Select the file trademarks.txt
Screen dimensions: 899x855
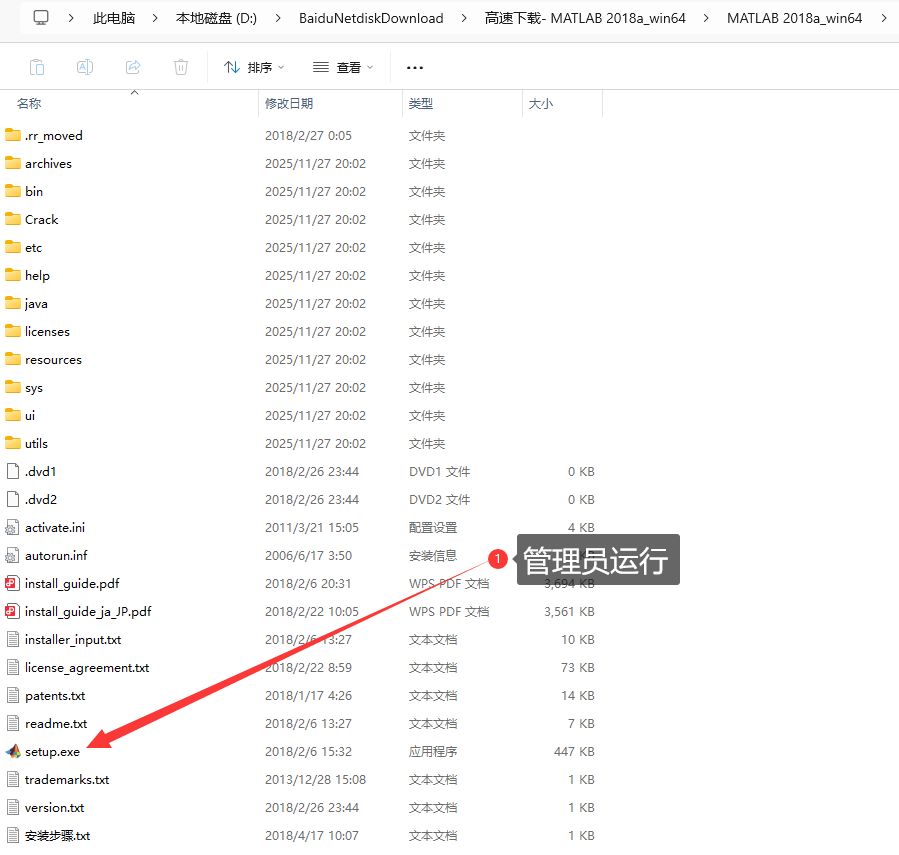(67, 779)
